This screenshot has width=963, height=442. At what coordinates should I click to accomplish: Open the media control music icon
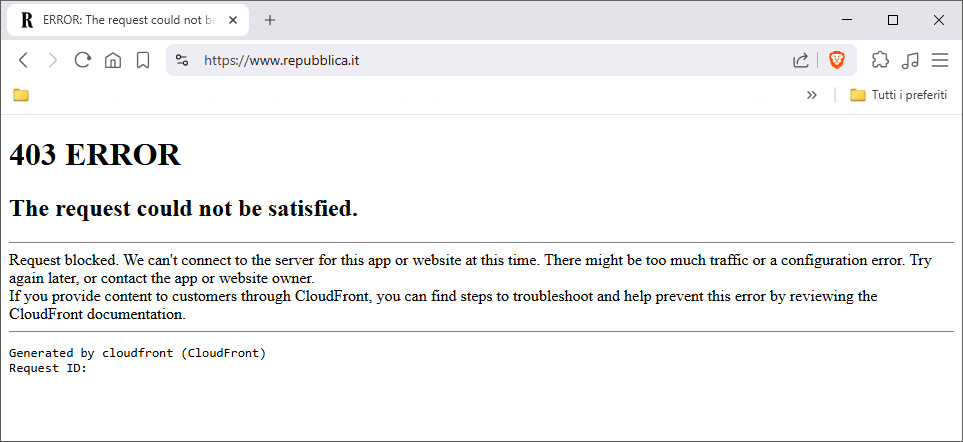tap(910, 60)
